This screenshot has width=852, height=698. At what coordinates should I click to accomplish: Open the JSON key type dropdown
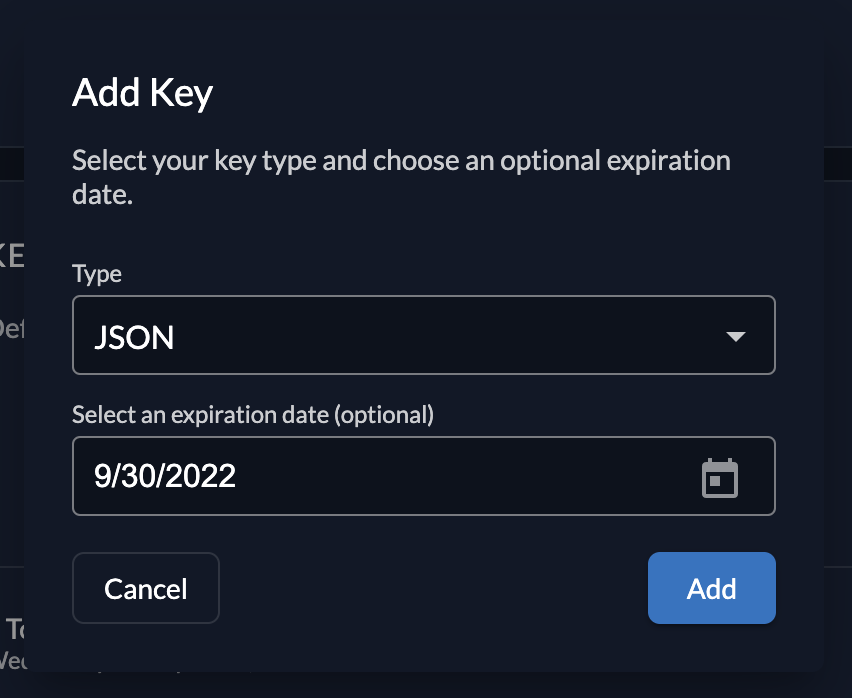(x=423, y=336)
